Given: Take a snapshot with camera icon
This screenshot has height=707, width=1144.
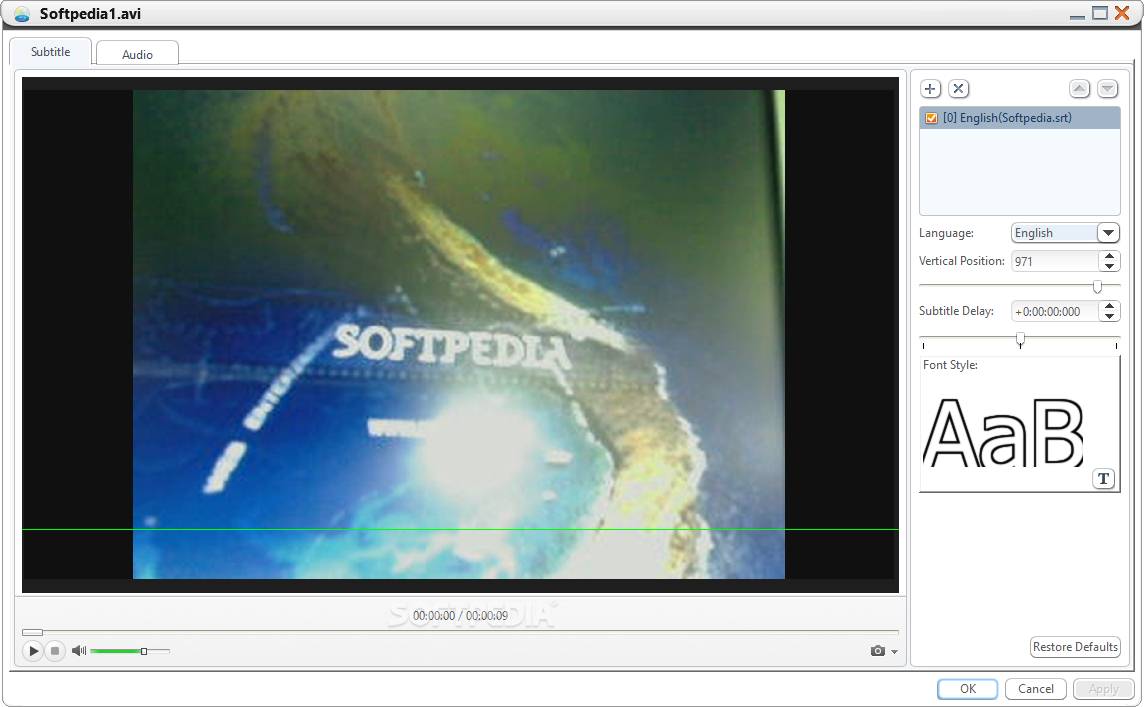Looking at the screenshot, I should (878, 650).
